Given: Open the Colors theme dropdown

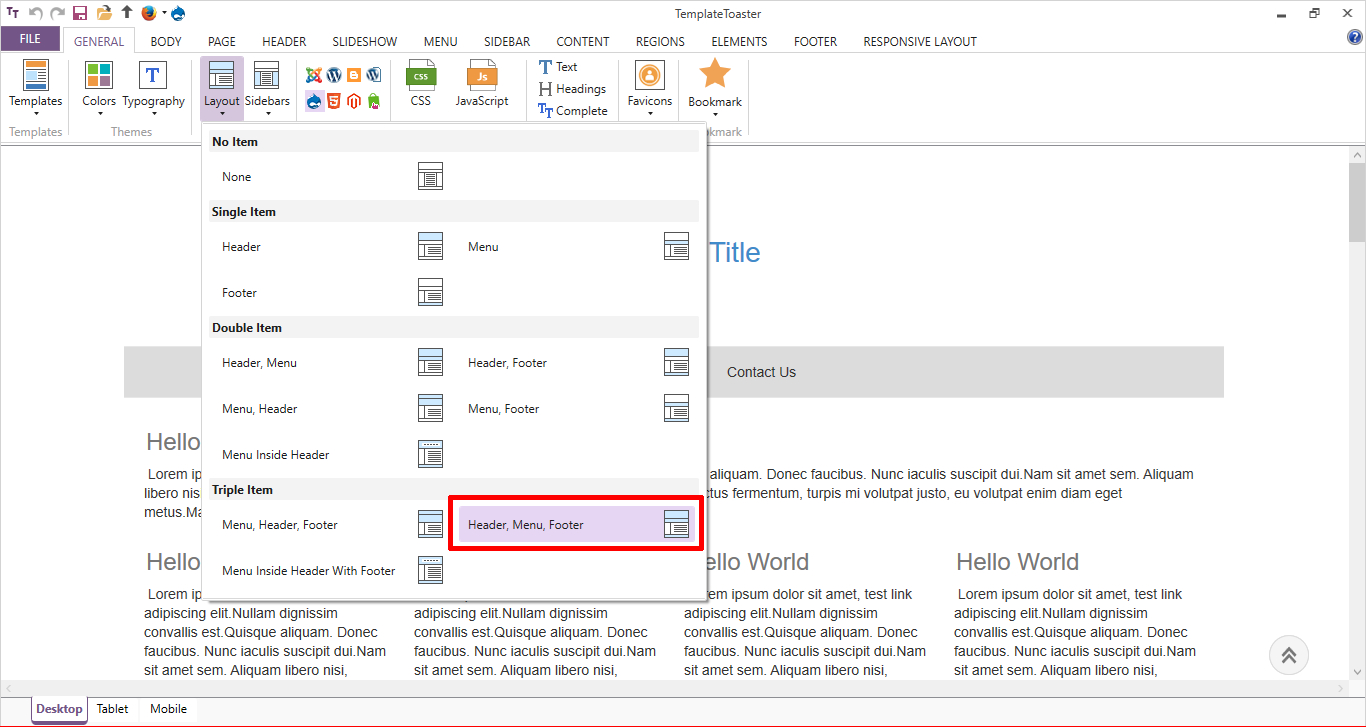Looking at the screenshot, I should pyautogui.click(x=99, y=86).
